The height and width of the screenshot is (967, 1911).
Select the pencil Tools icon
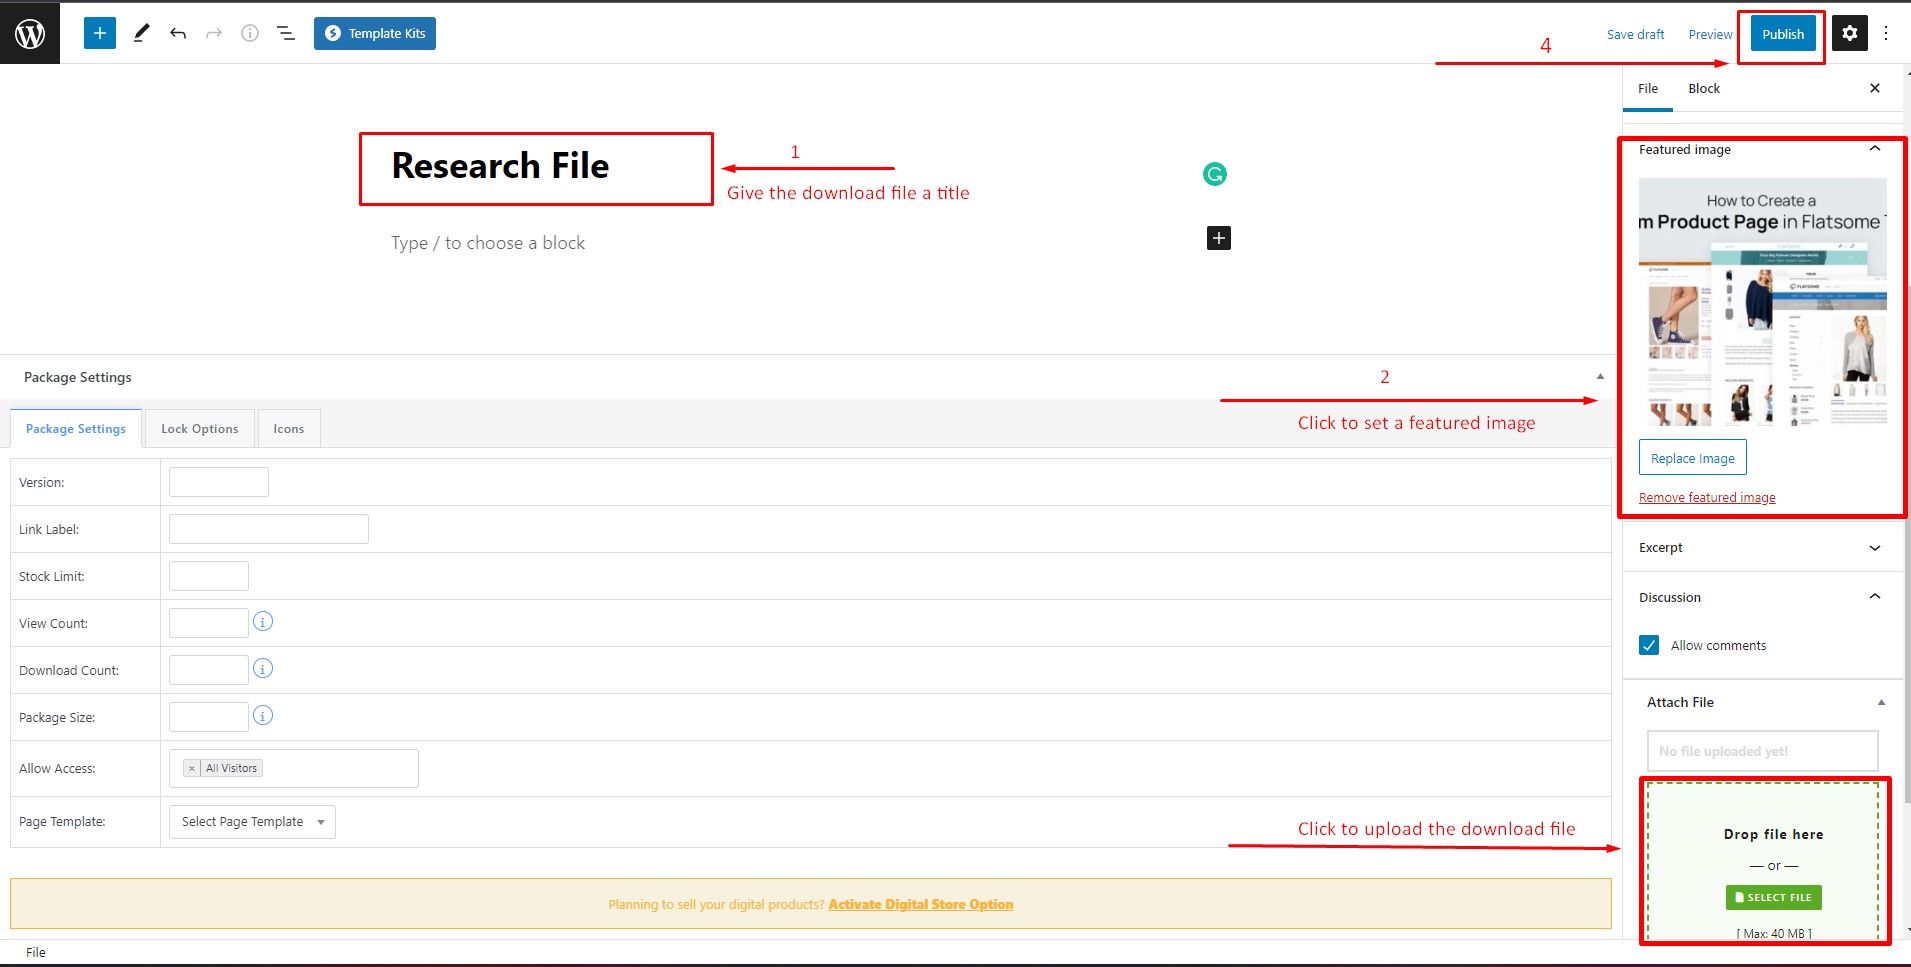point(142,33)
